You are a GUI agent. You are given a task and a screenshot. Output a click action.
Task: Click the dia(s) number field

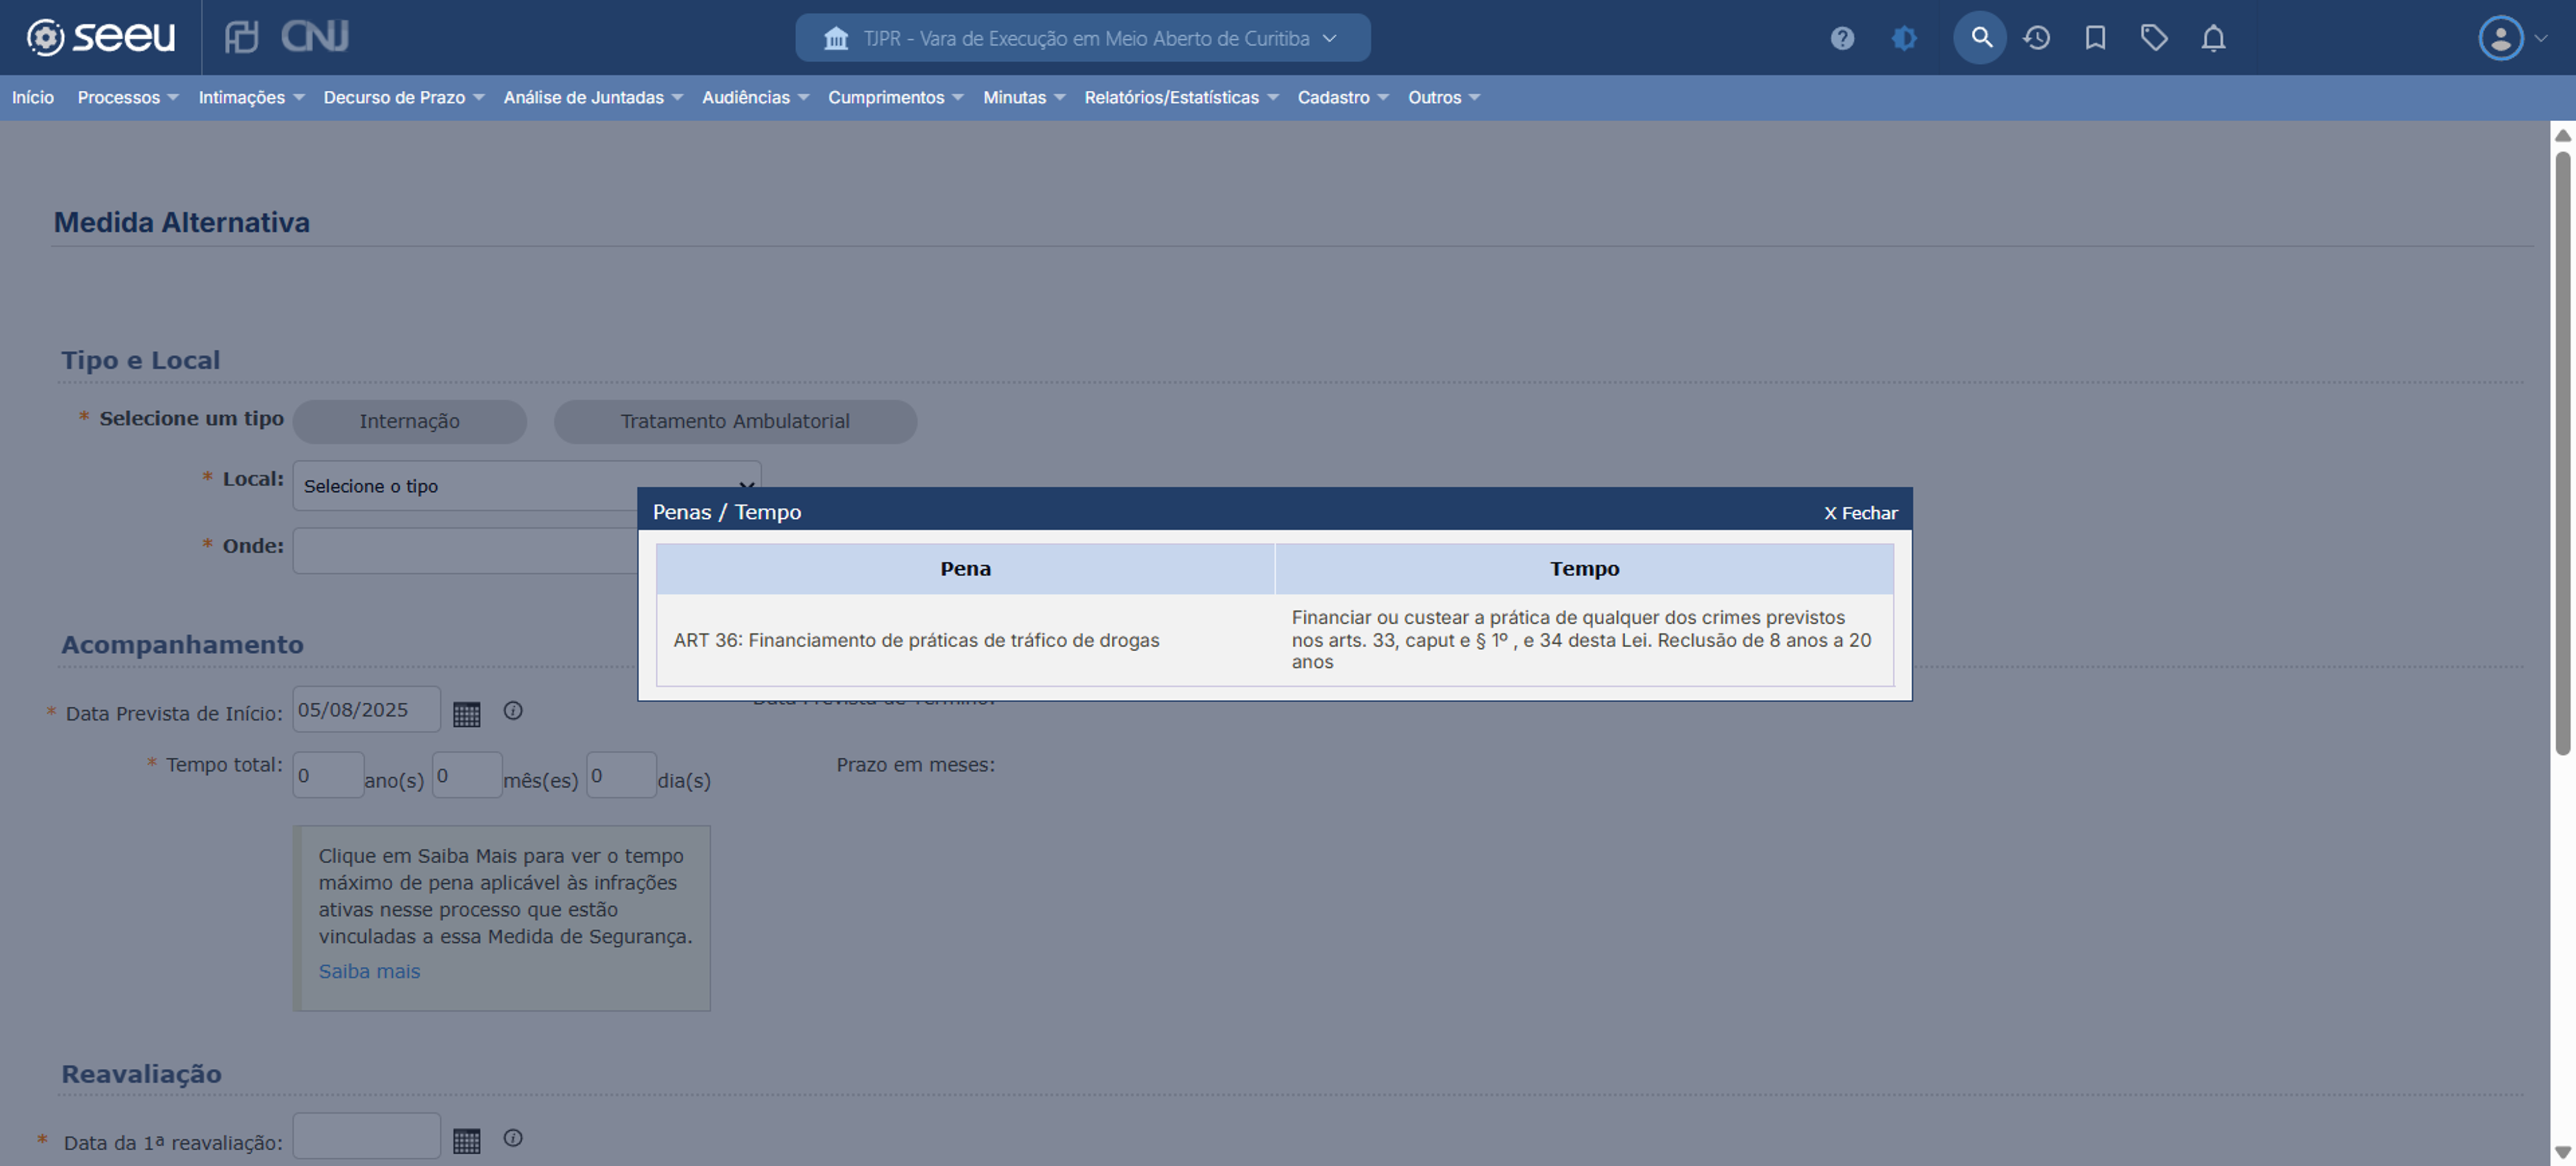point(621,775)
